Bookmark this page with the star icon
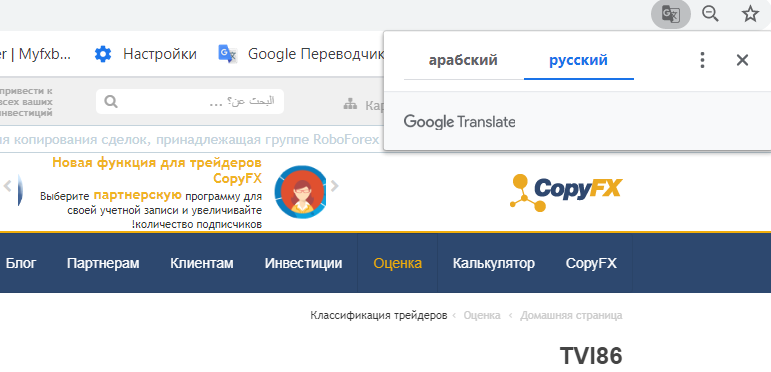 (750, 14)
